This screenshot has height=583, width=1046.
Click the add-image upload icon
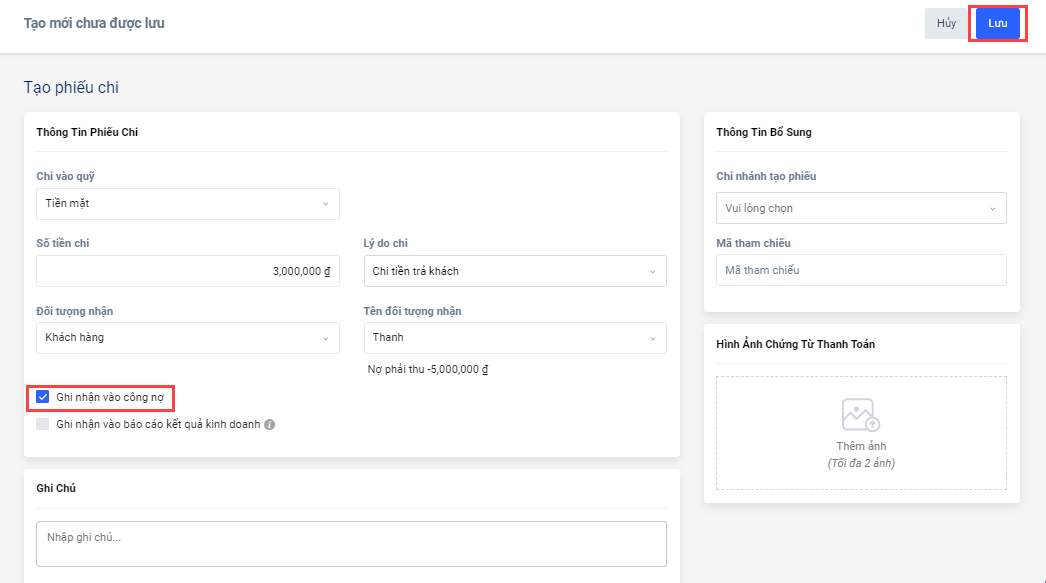point(860,415)
